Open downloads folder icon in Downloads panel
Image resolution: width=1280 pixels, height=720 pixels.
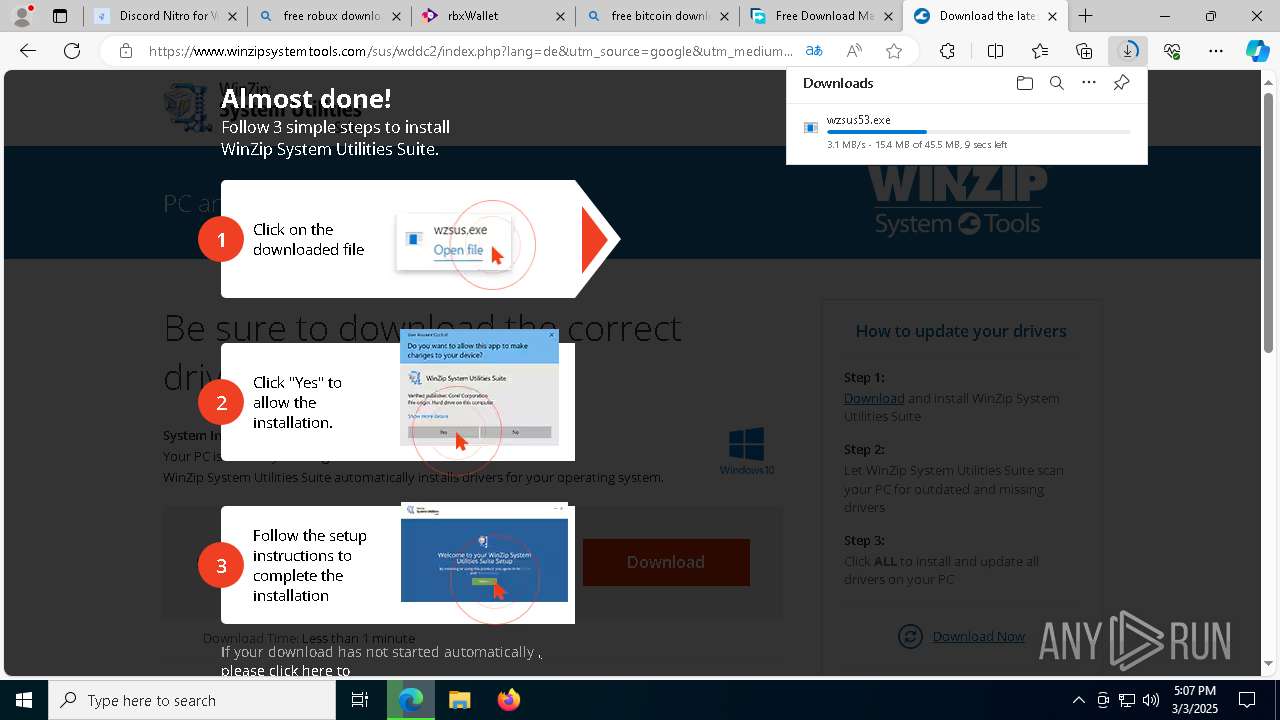click(x=1024, y=83)
